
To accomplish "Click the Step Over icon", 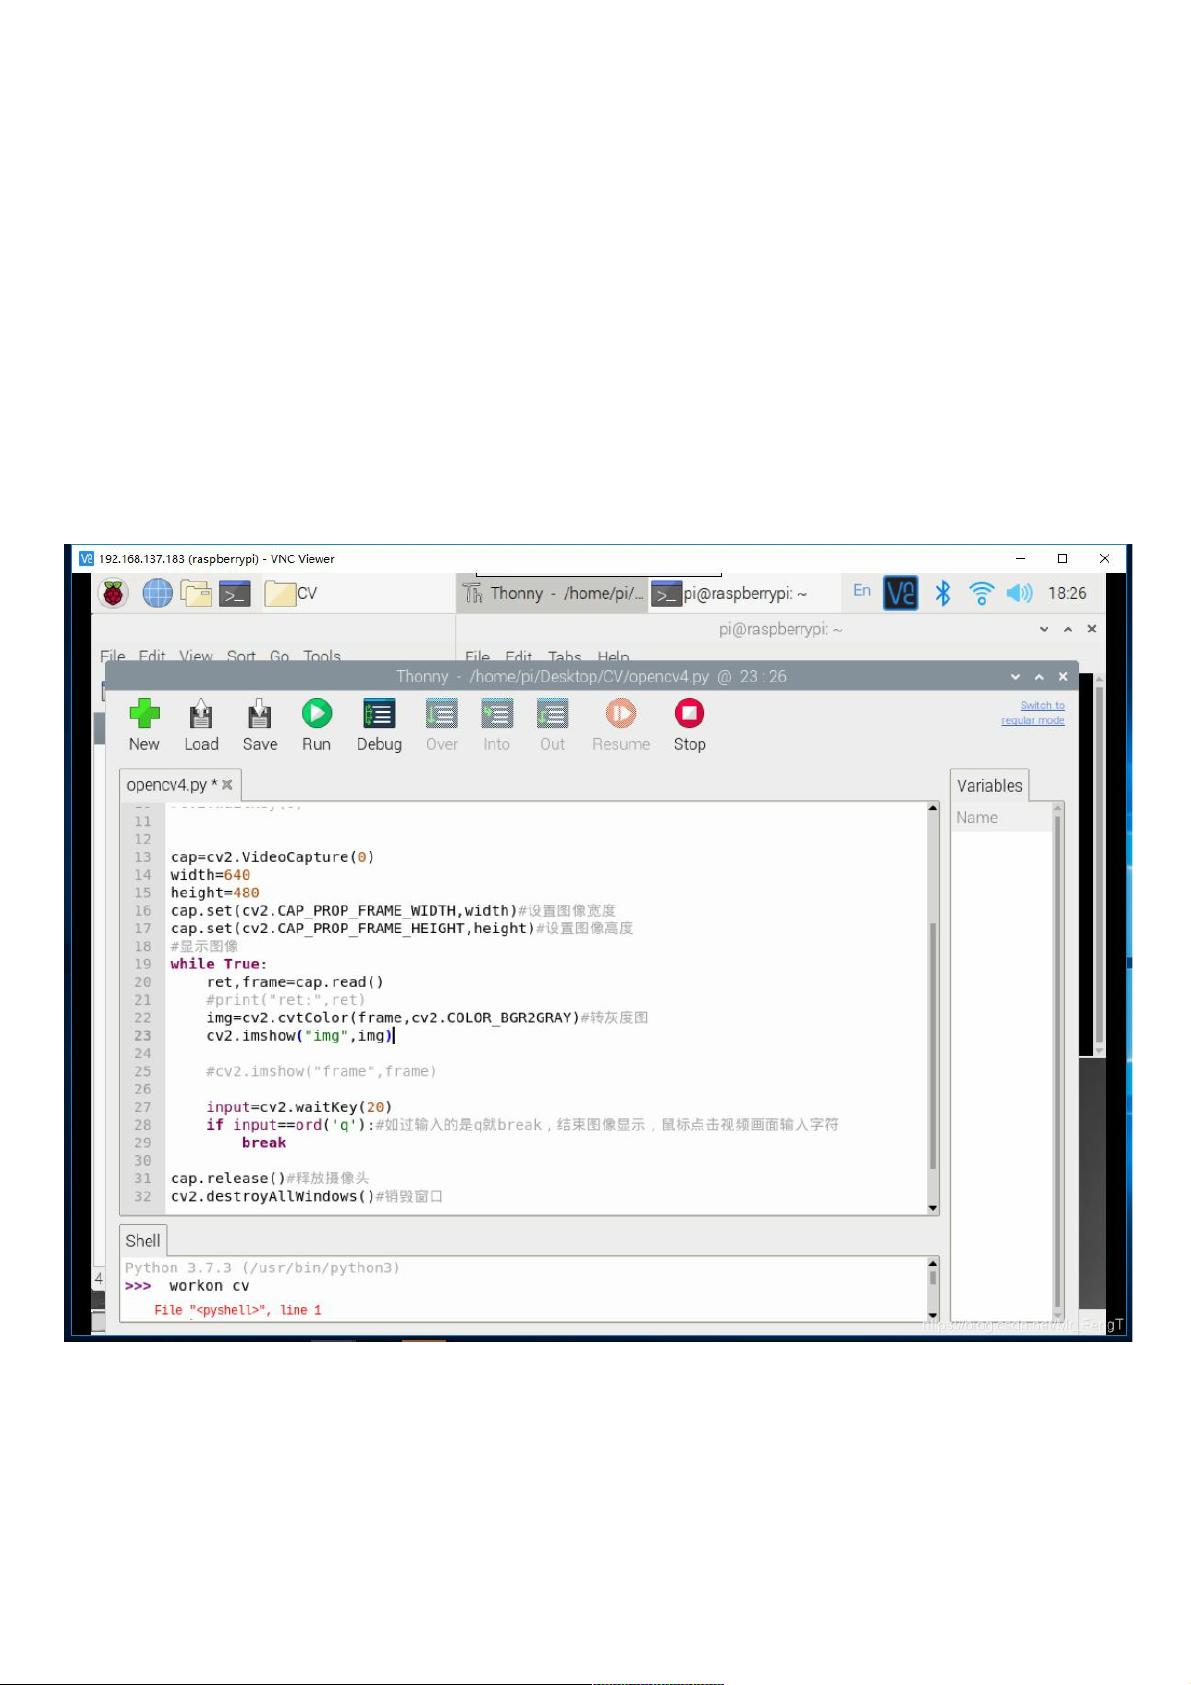I will click(441, 713).
